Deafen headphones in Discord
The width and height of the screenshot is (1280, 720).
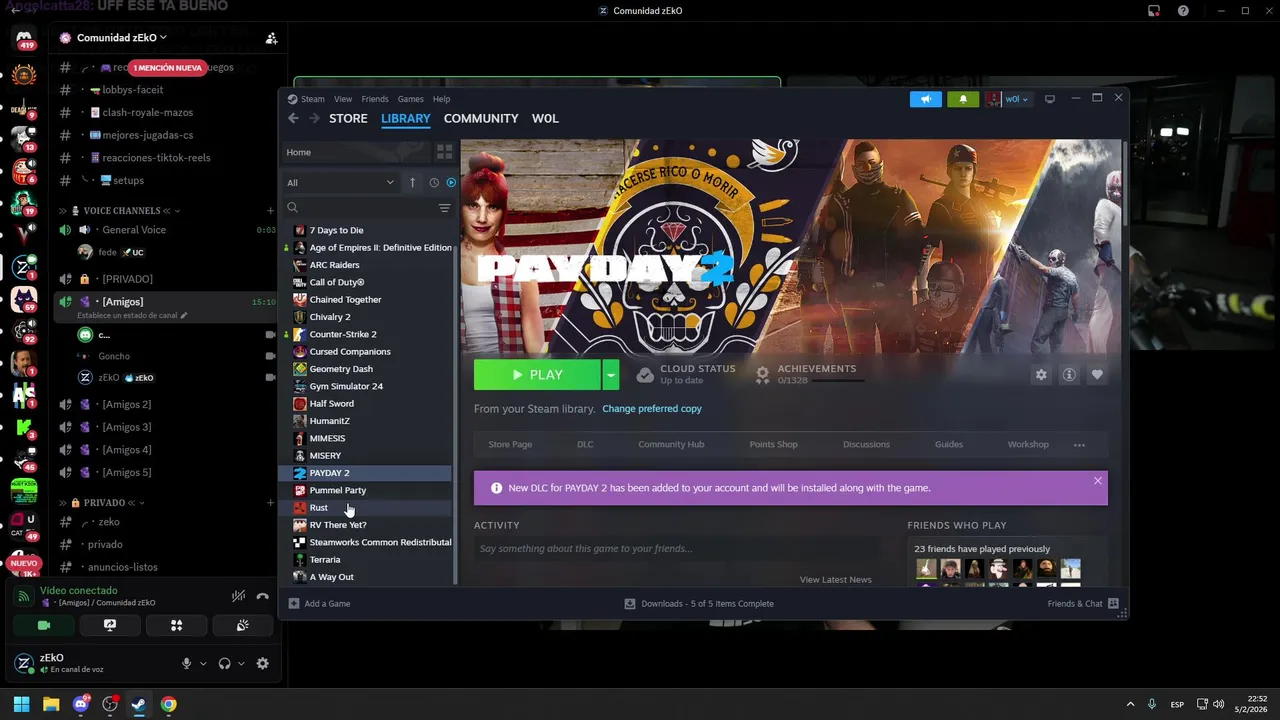[224, 663]
